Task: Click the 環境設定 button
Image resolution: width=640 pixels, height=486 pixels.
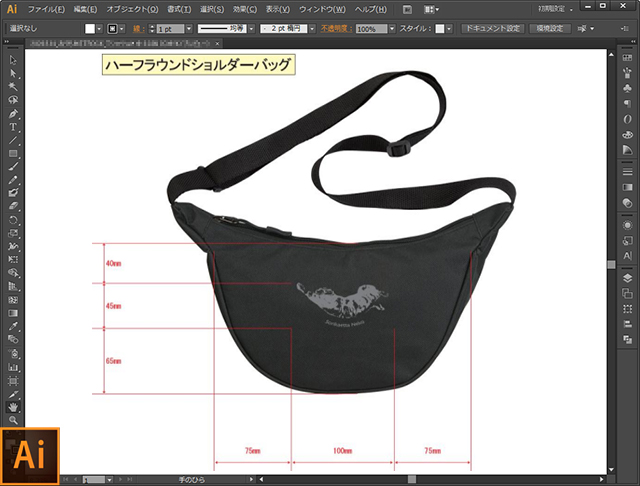Action: [x=550, y=29]
